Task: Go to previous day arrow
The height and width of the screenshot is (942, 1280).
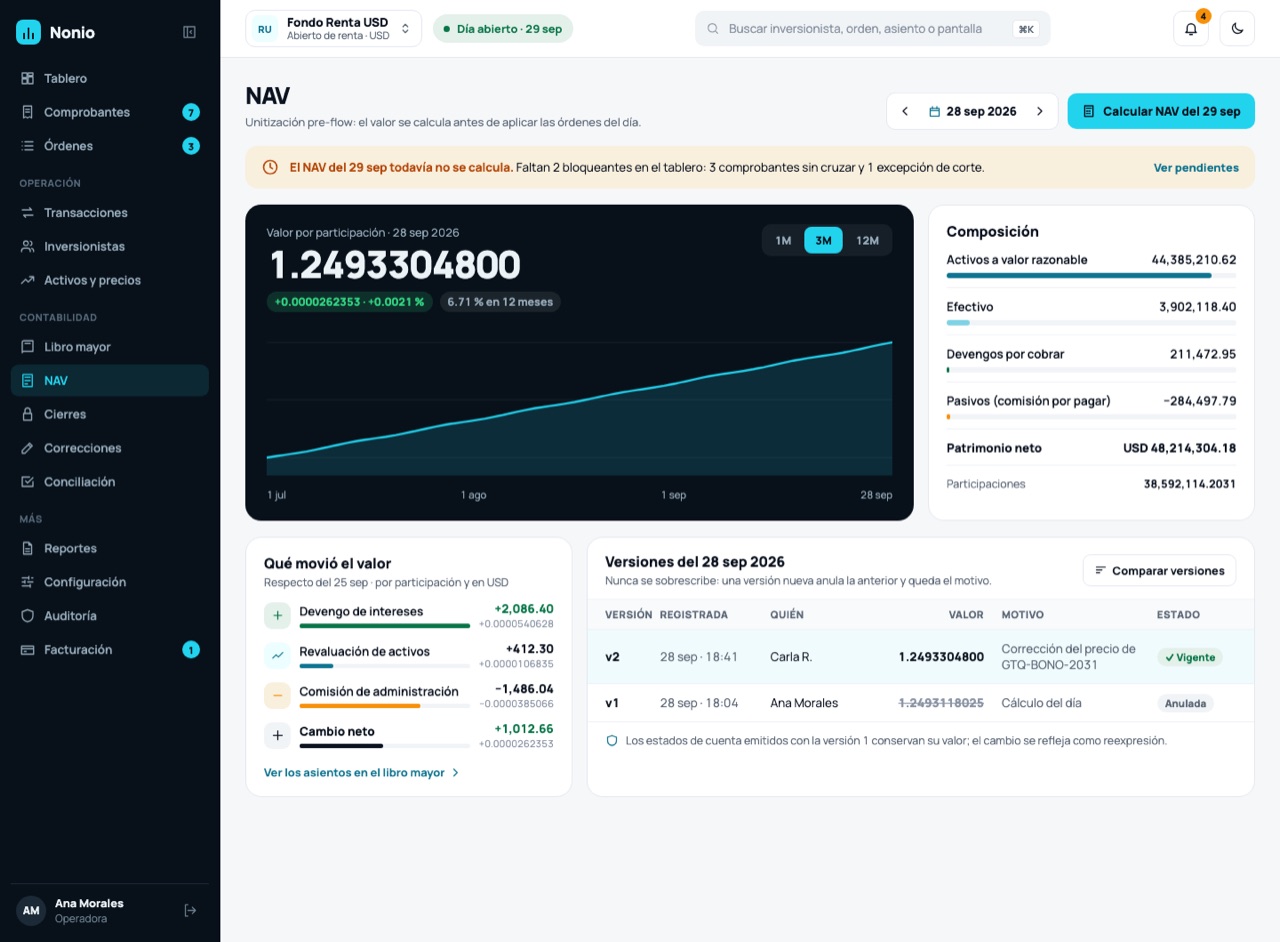Action: point(905,111)
